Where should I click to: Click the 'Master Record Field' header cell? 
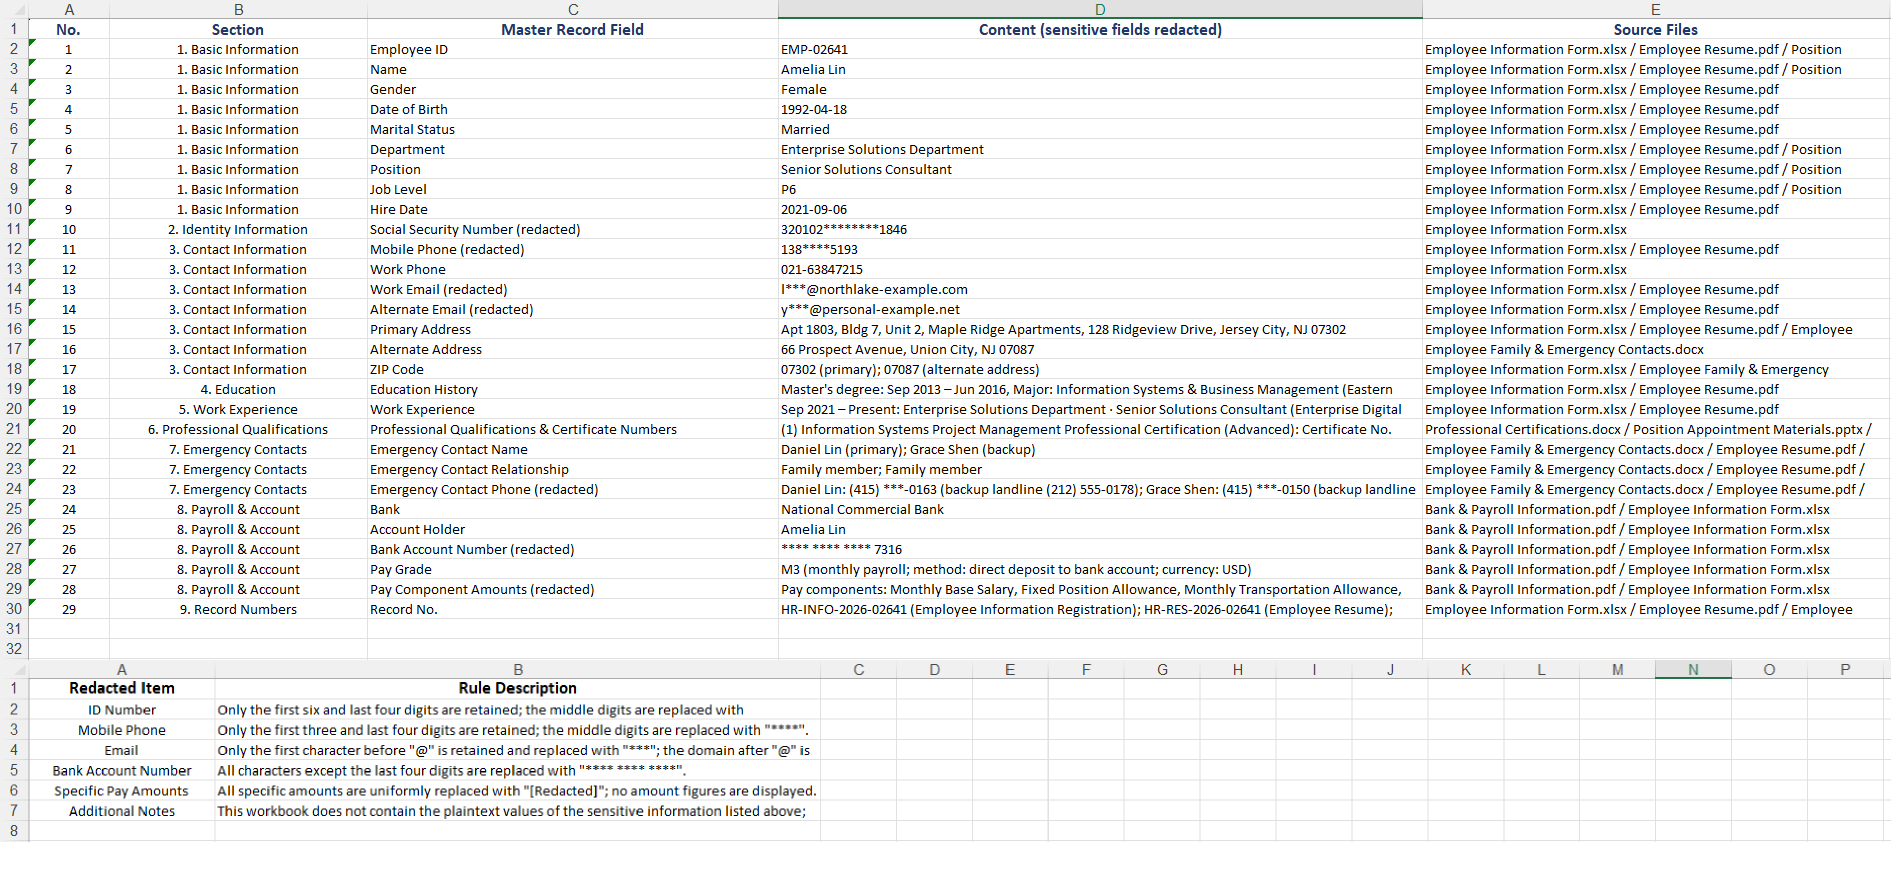(573, 29)
